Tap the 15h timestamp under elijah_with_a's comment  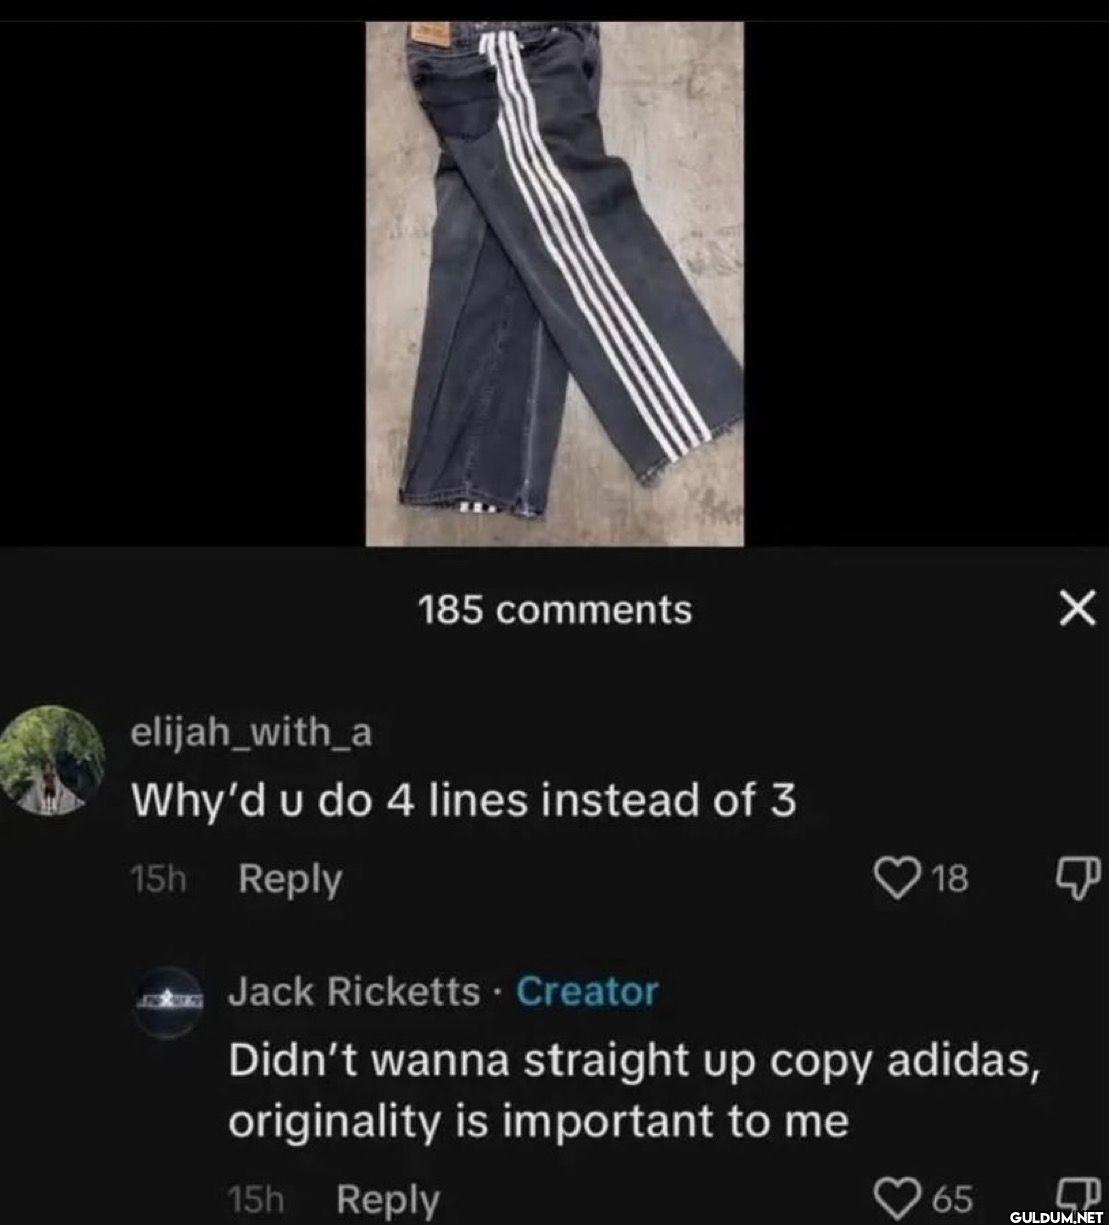point(159,880)
